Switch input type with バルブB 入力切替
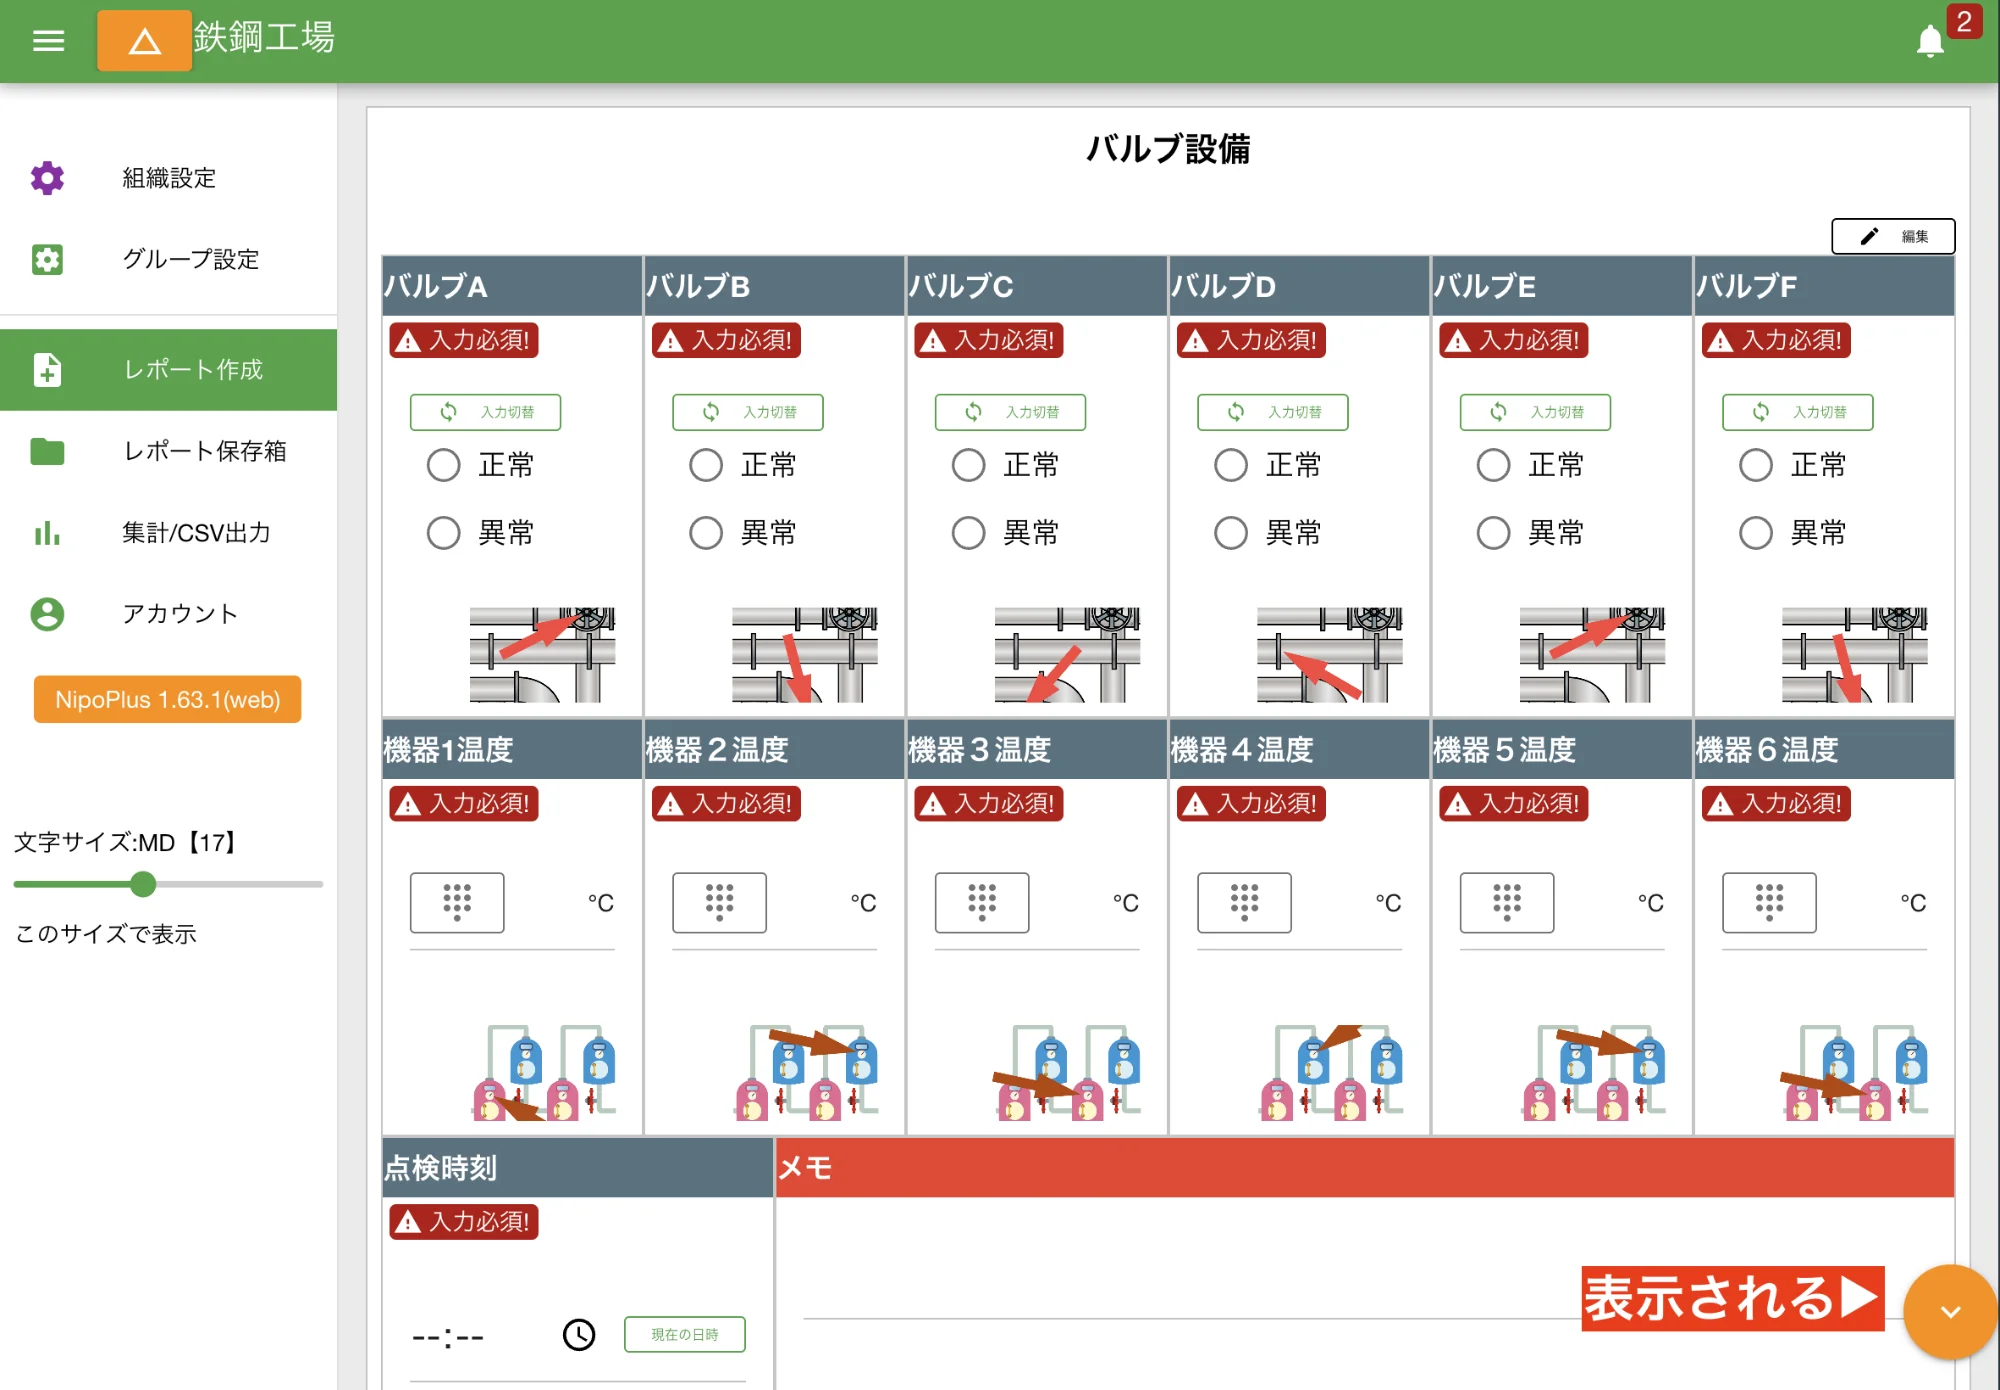Viewport: 2000px width, 1390px height. click(x=748, y=412)
